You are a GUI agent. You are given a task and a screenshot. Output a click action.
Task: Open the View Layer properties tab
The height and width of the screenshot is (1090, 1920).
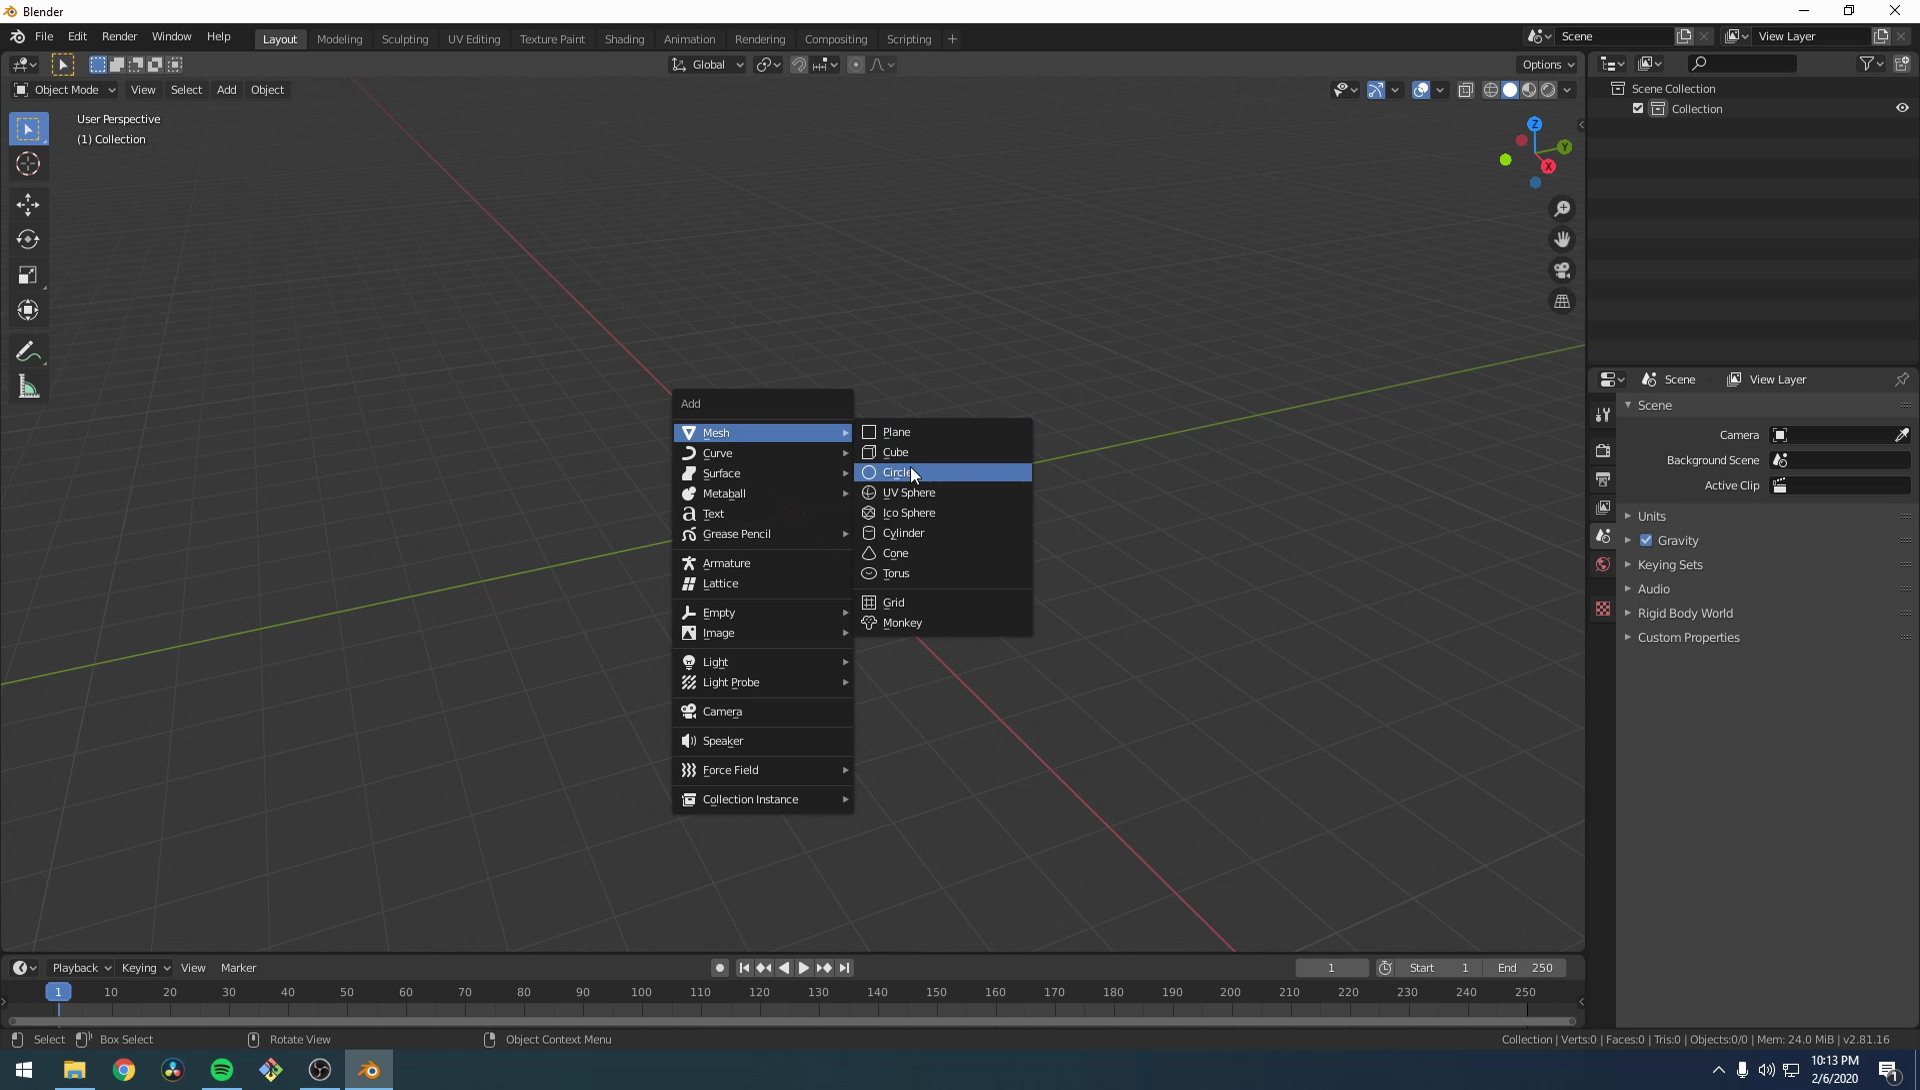(x=1603, y=507)
